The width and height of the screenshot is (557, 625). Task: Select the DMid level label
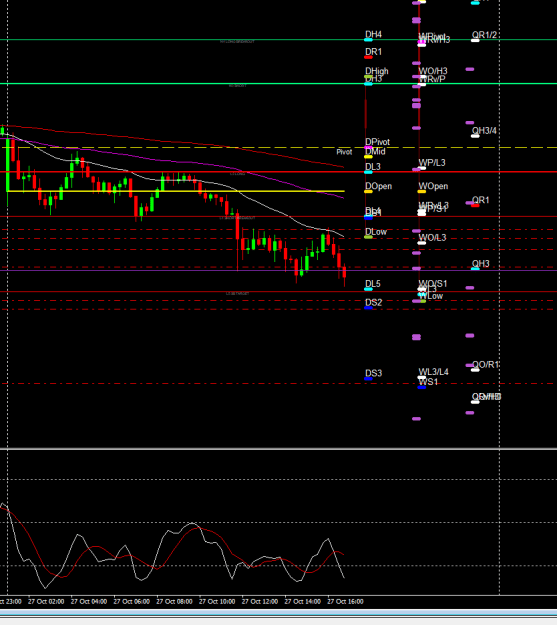click(375, 151)
